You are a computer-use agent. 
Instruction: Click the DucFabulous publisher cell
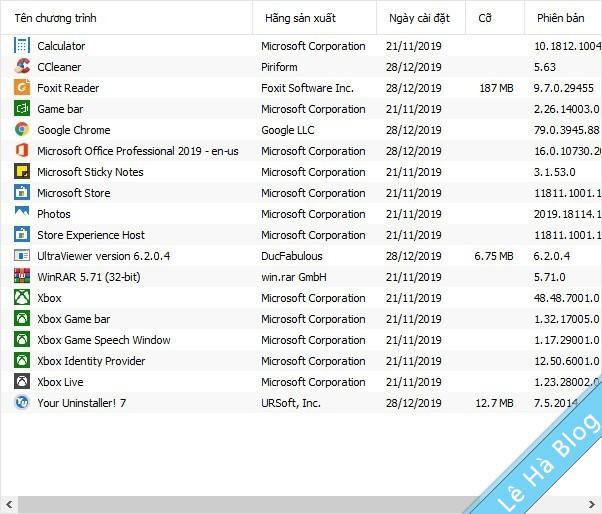(292, 256)
